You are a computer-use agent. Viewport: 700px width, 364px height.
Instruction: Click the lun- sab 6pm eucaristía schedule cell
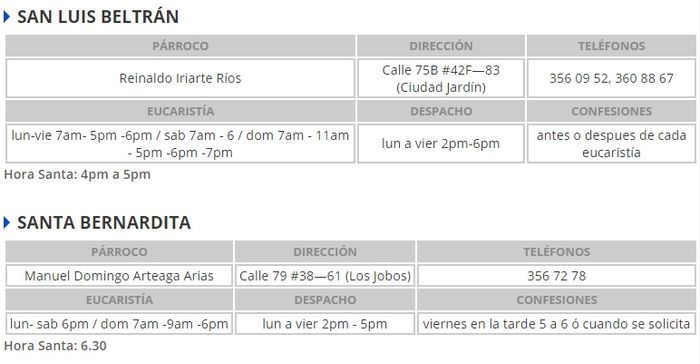[119, 324]
